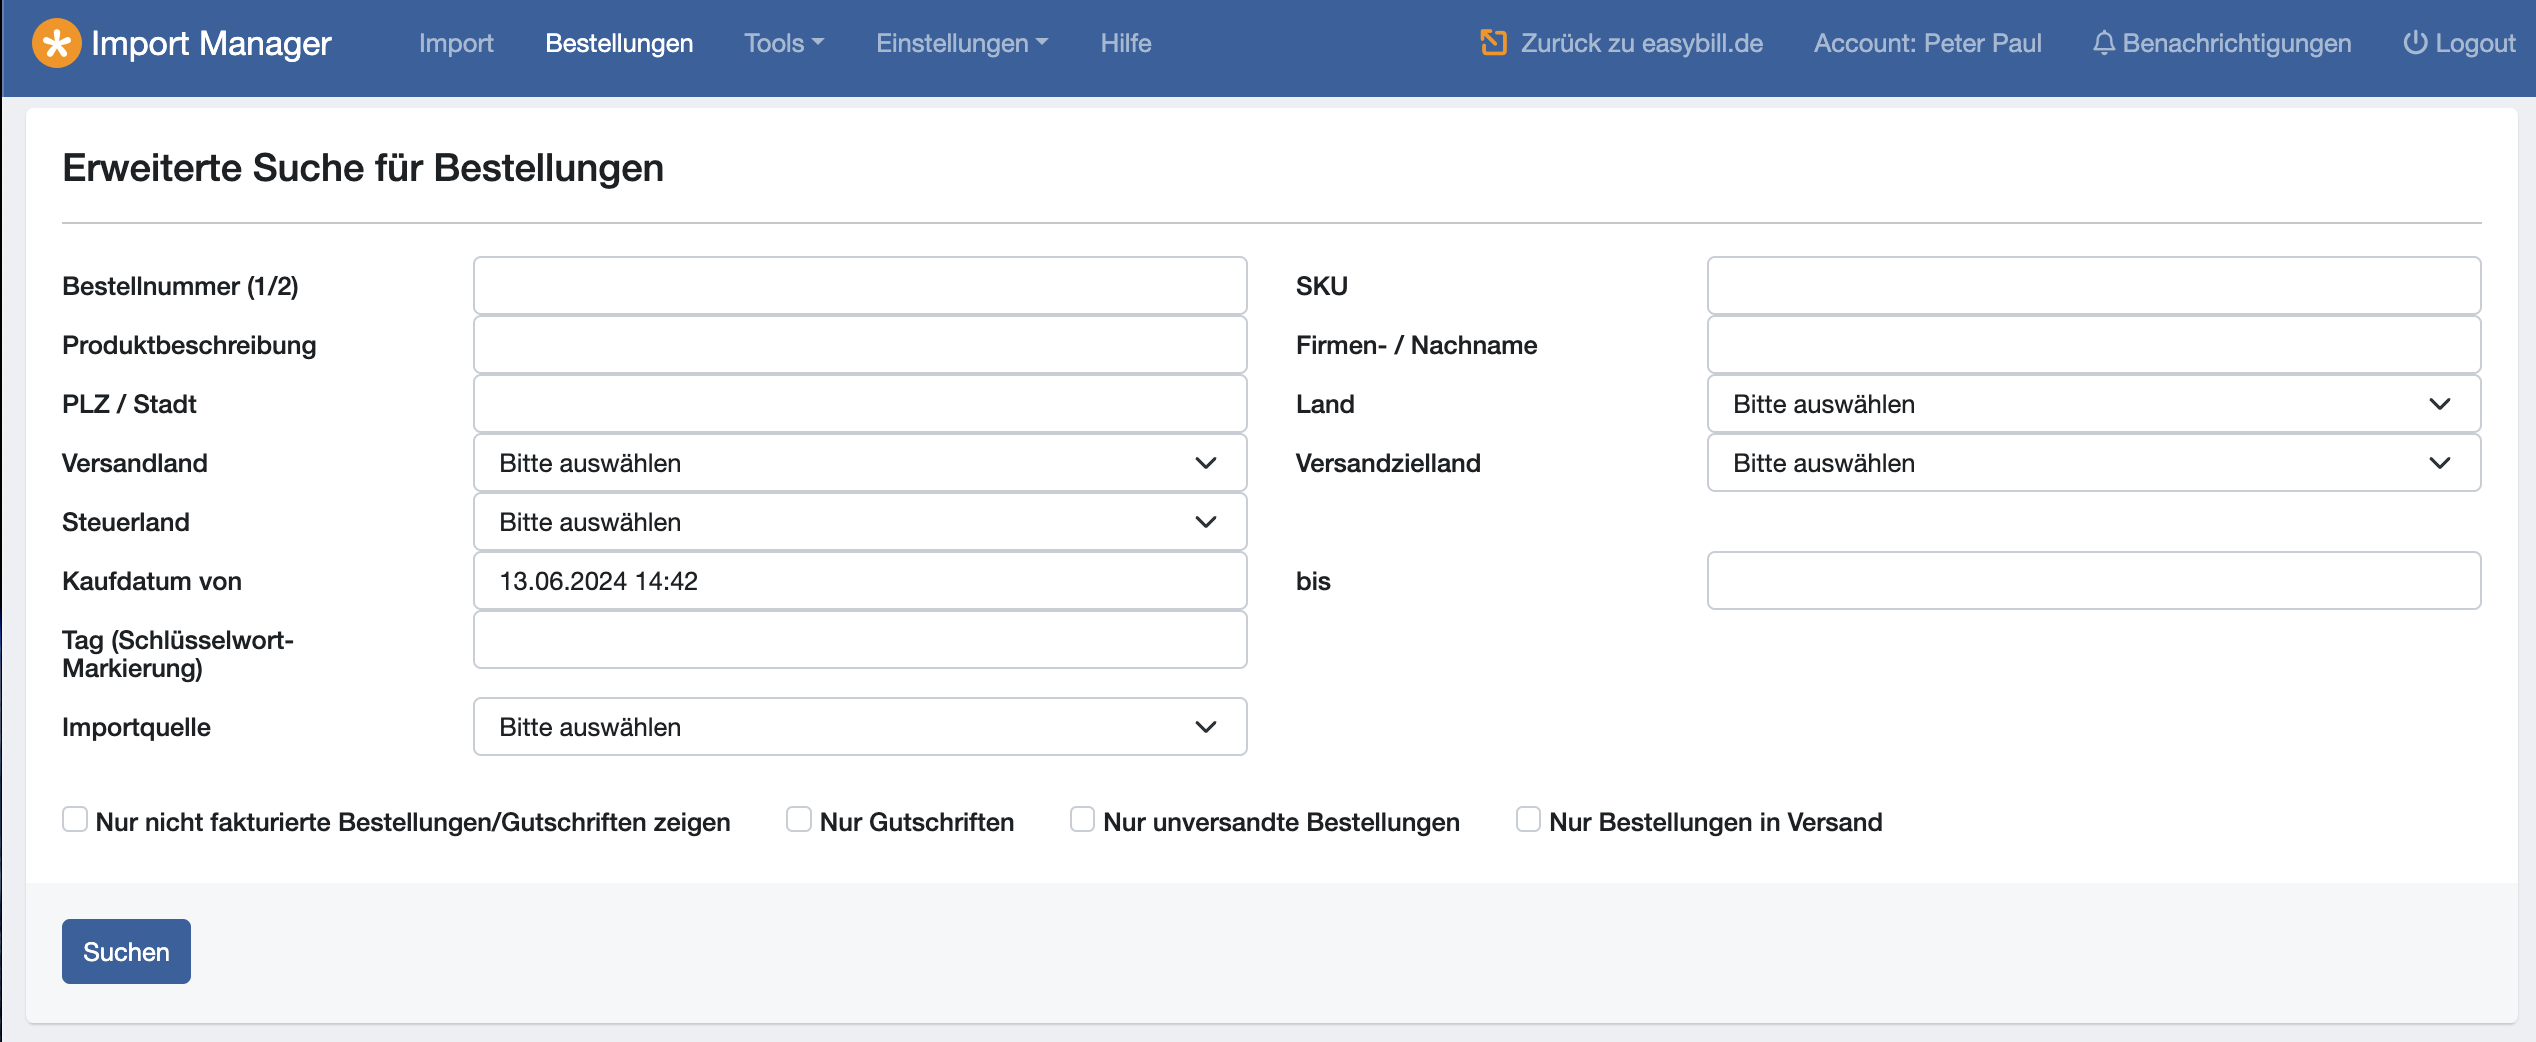Click the Import Manager brand title
Screen dimensions: 2536x1042
tap(211, 43)
